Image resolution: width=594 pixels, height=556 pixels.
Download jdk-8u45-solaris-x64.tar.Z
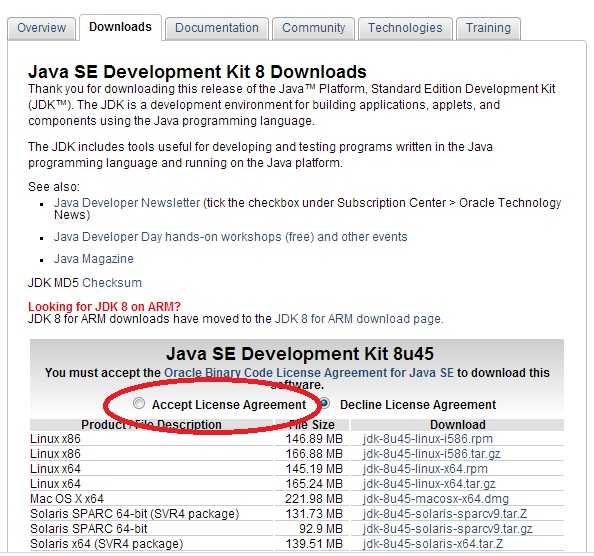coord(433,544)
